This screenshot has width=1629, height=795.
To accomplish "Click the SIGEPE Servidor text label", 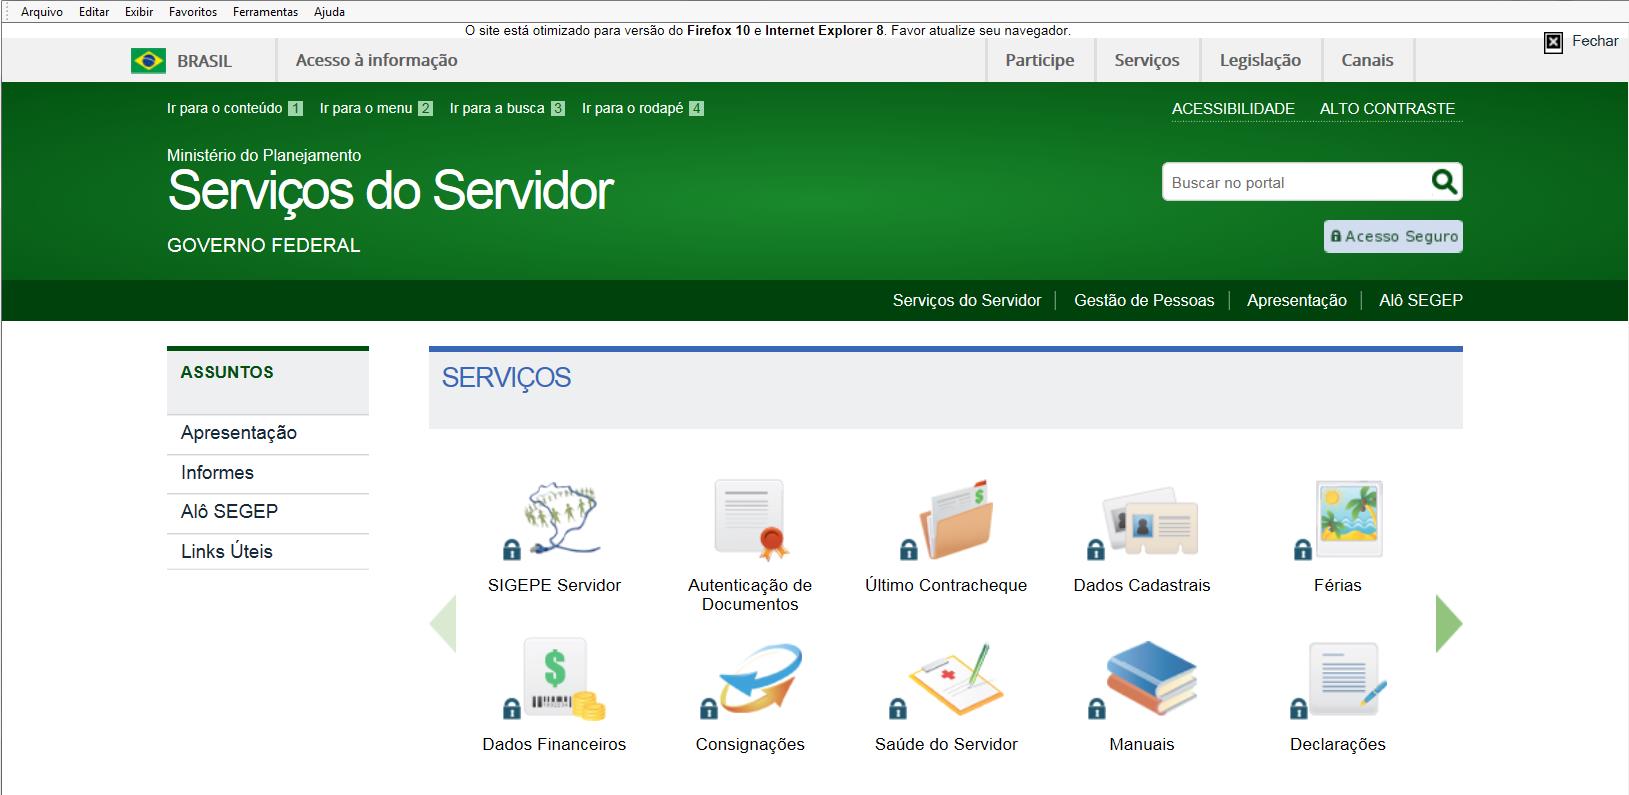I will [554, 585].
